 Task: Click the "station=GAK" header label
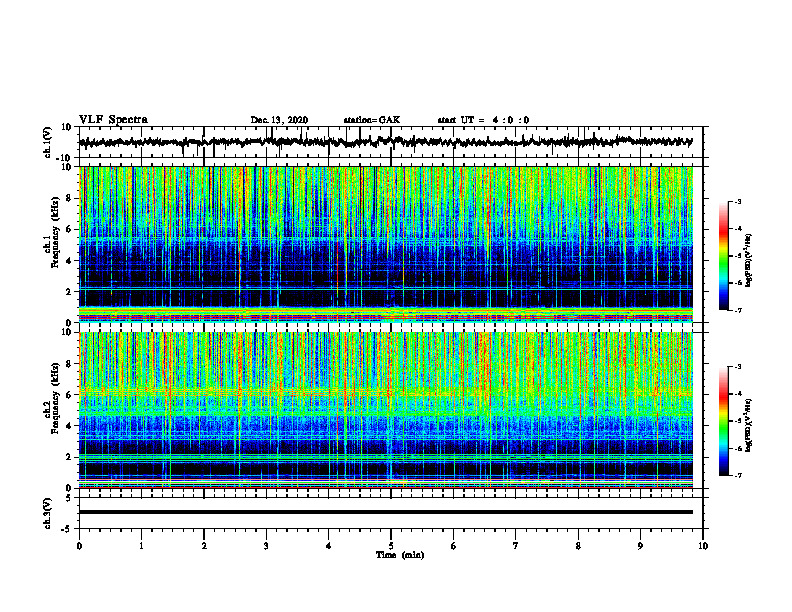[x=372, y=120]
